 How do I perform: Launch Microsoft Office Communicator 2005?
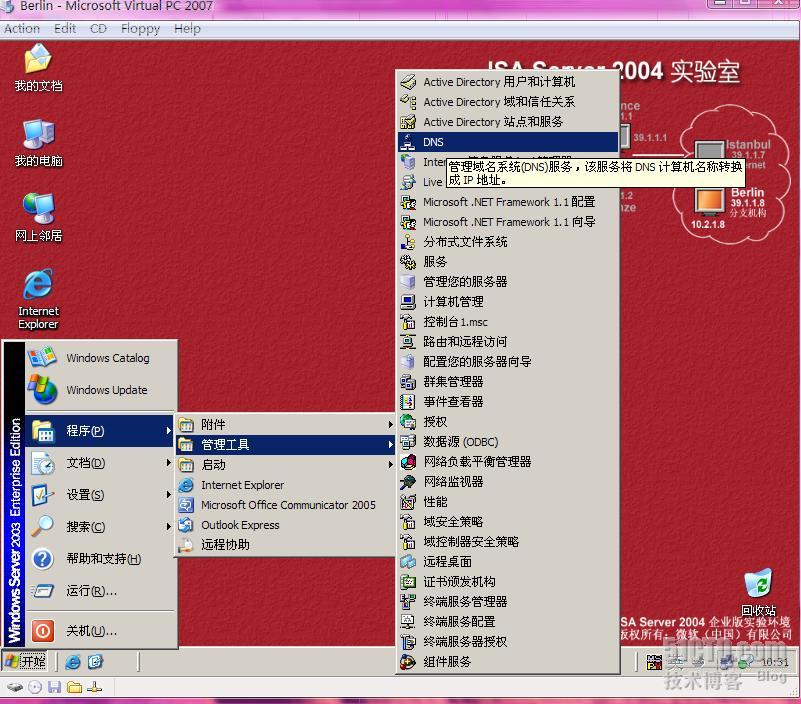coord(286,505)
